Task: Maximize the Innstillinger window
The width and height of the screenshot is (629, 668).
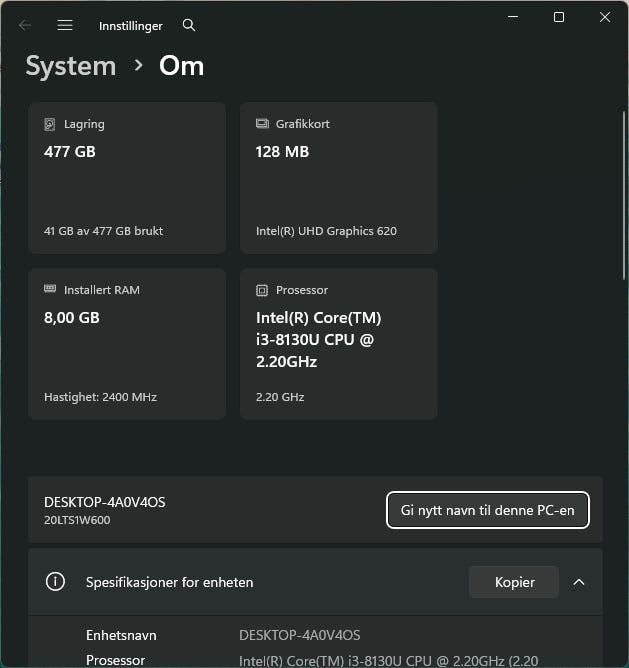Action: click(x=559, y=17)
